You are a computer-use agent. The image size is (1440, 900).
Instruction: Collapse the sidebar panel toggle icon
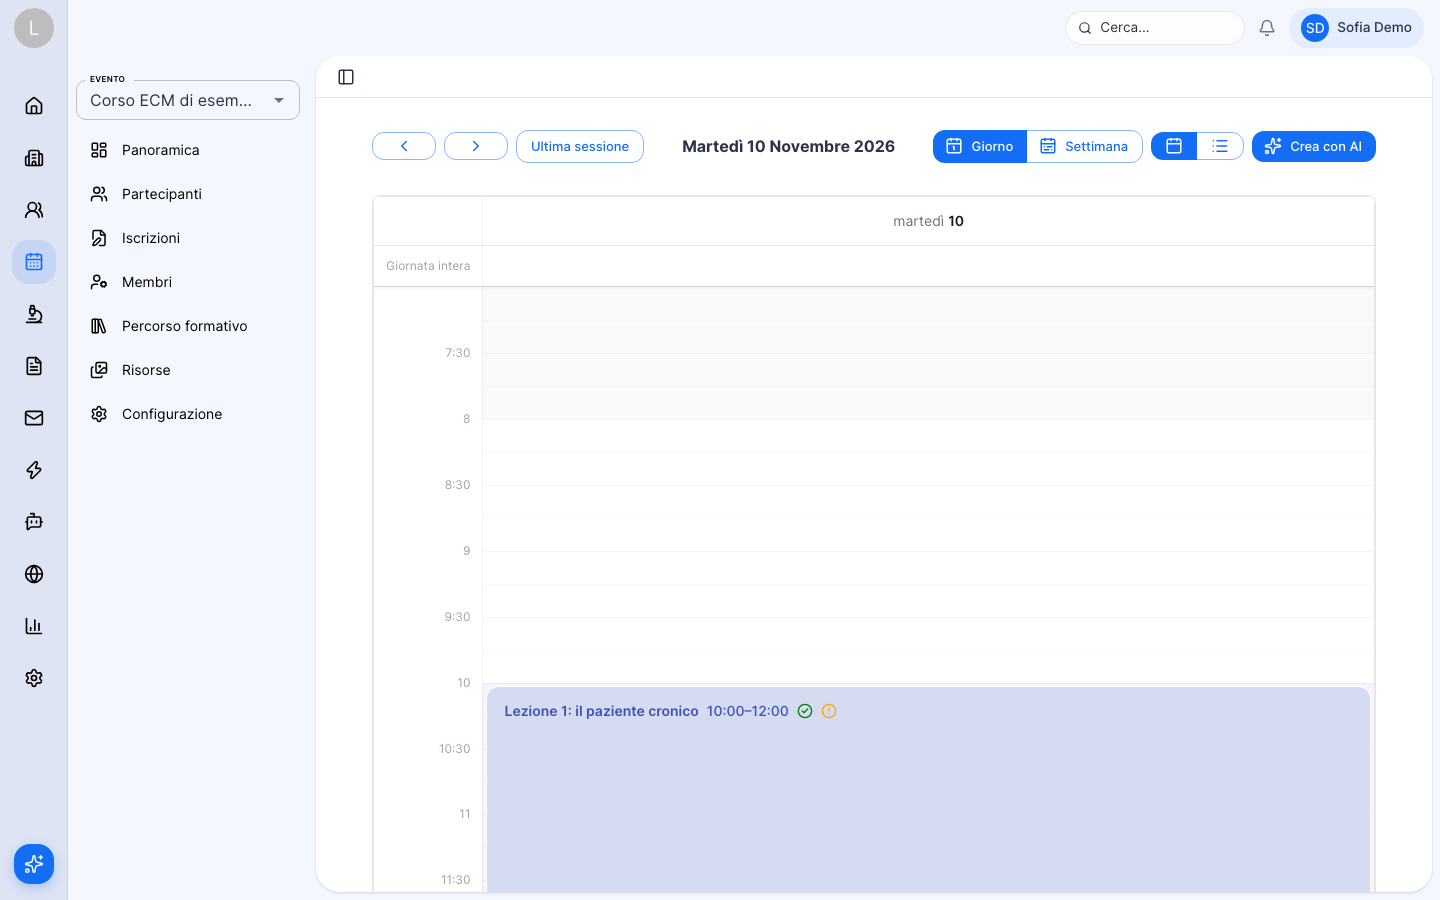[x=346, y=77]
